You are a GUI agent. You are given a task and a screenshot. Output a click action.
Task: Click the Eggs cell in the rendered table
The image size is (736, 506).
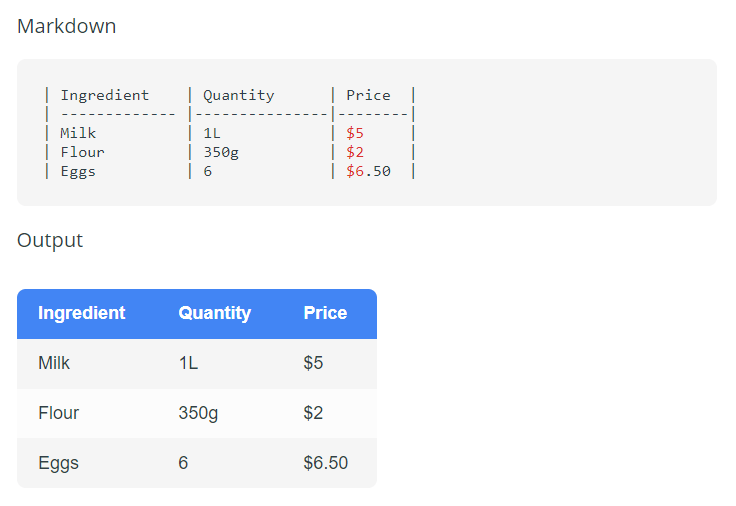click(58, 463)
